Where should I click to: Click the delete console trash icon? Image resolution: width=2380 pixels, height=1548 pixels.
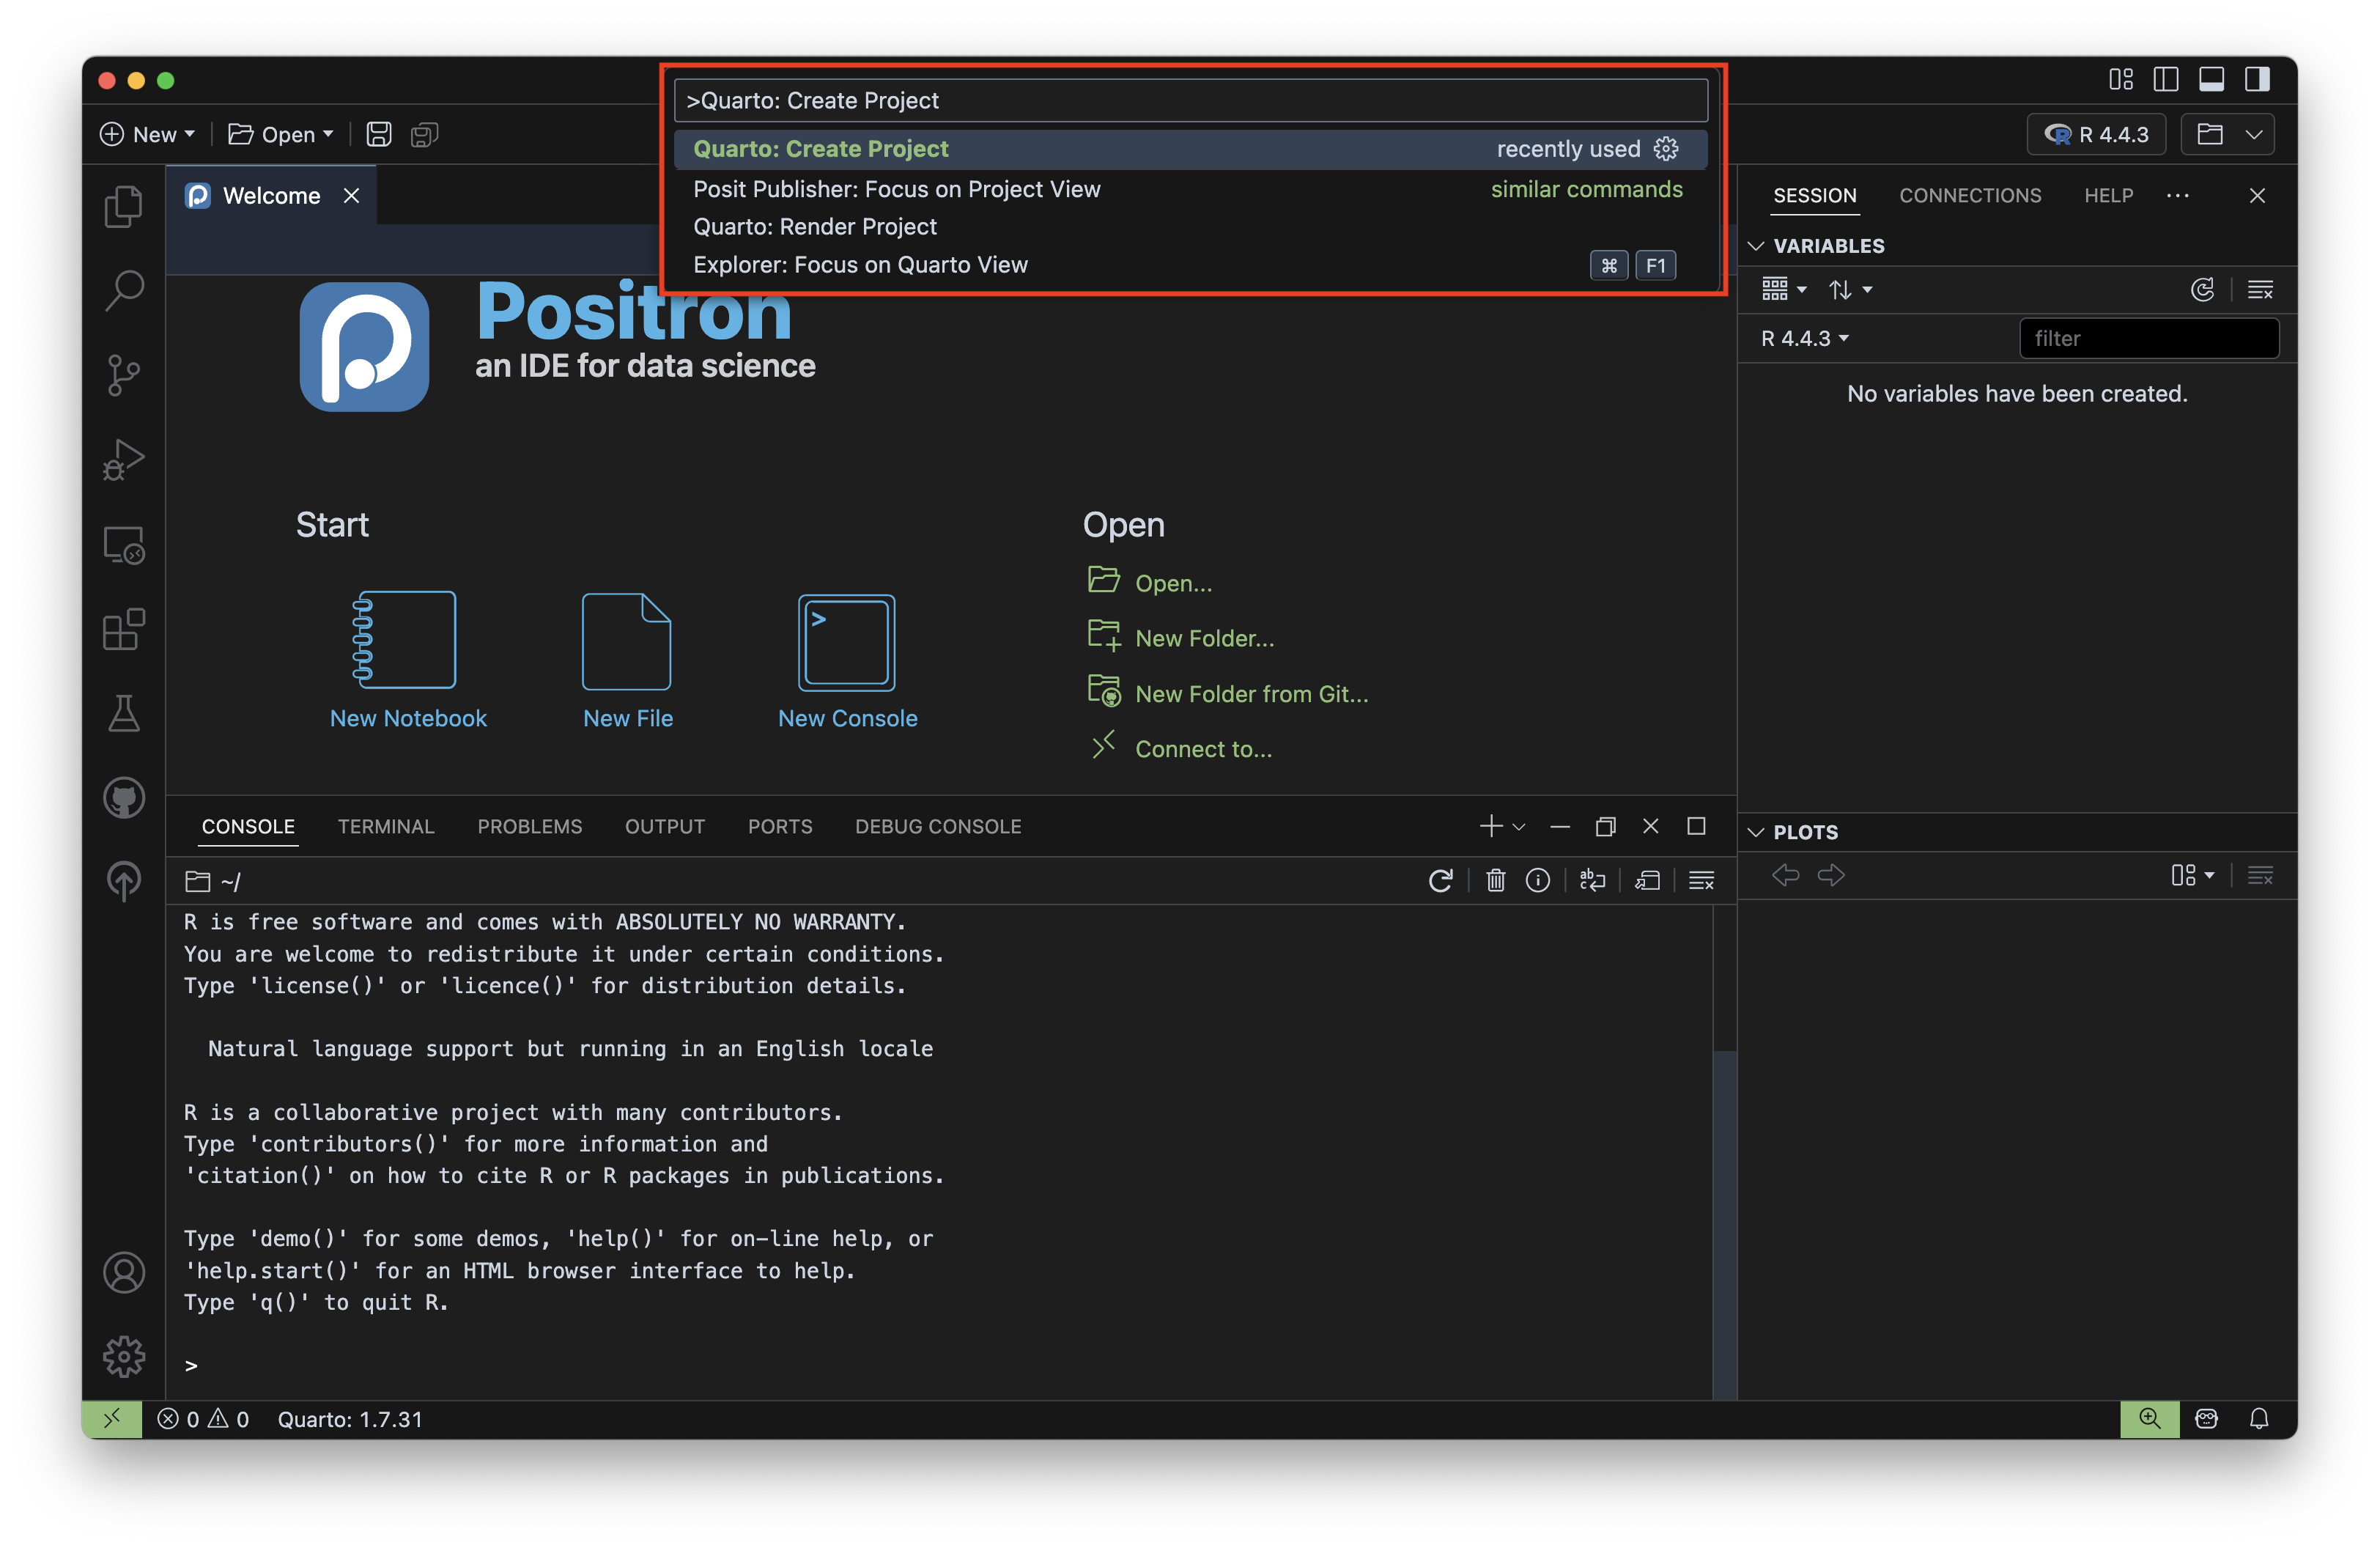[x=1495, y=880]
